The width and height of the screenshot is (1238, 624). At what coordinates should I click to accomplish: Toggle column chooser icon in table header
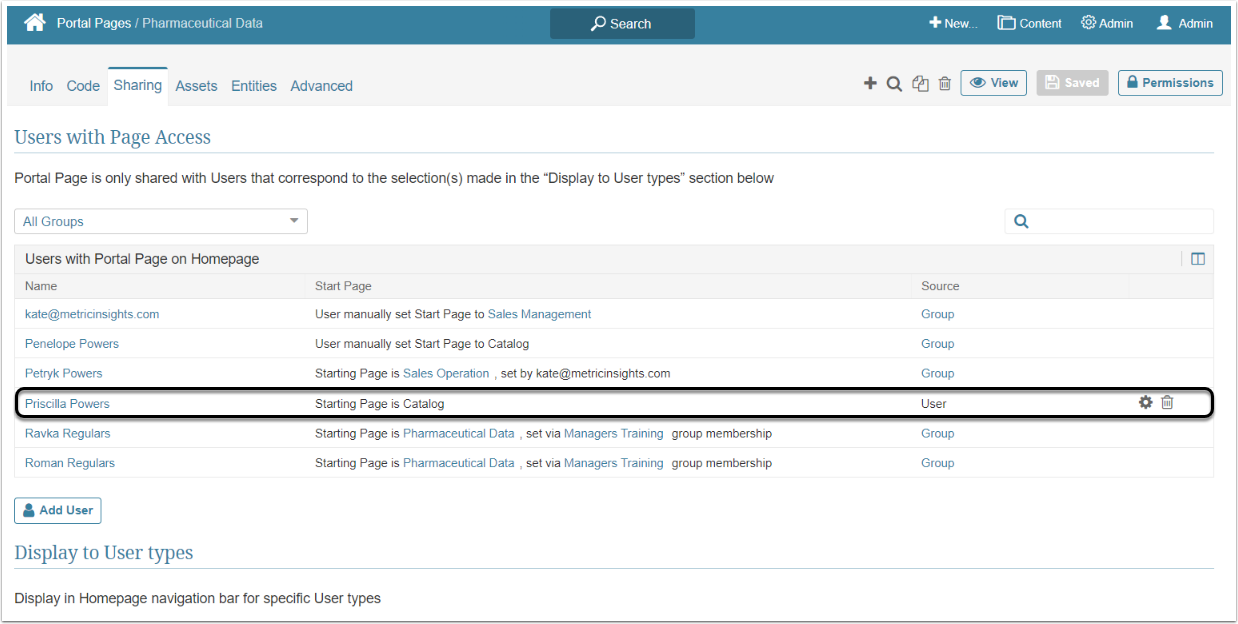(x=1198, y=259)
